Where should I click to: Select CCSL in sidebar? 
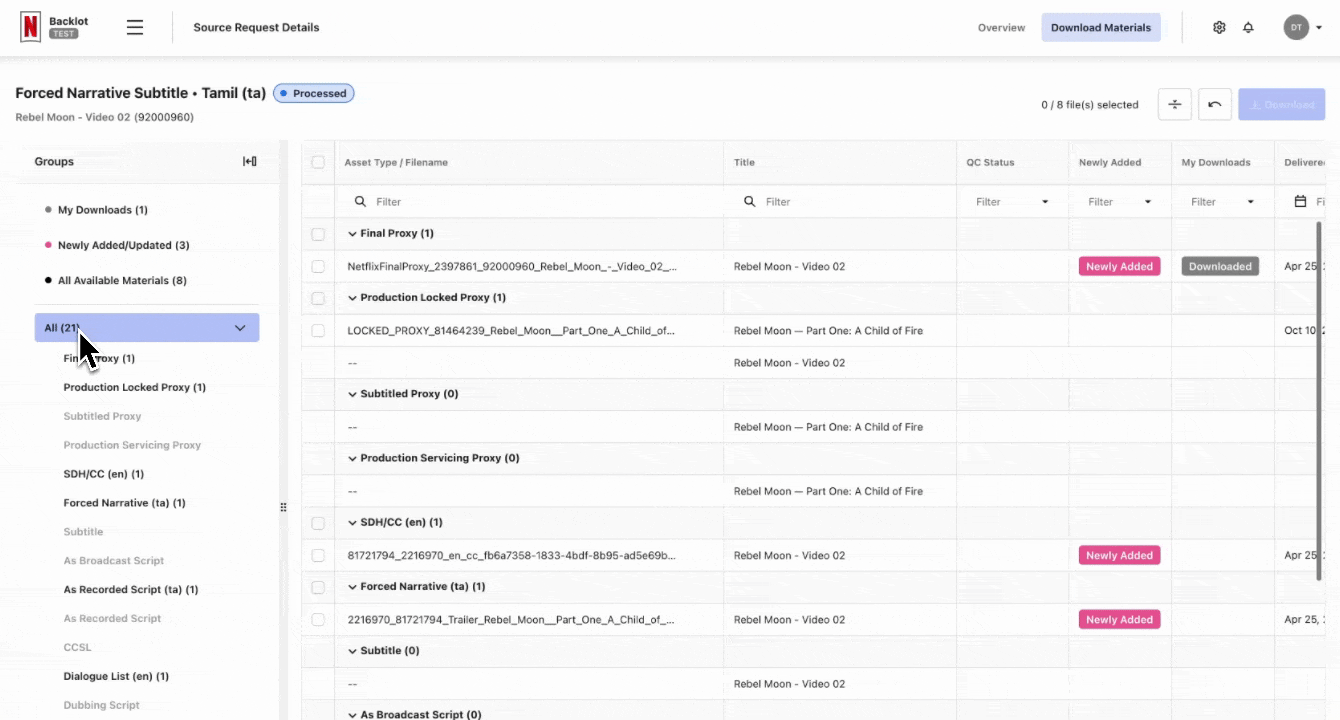pos(77,648)
